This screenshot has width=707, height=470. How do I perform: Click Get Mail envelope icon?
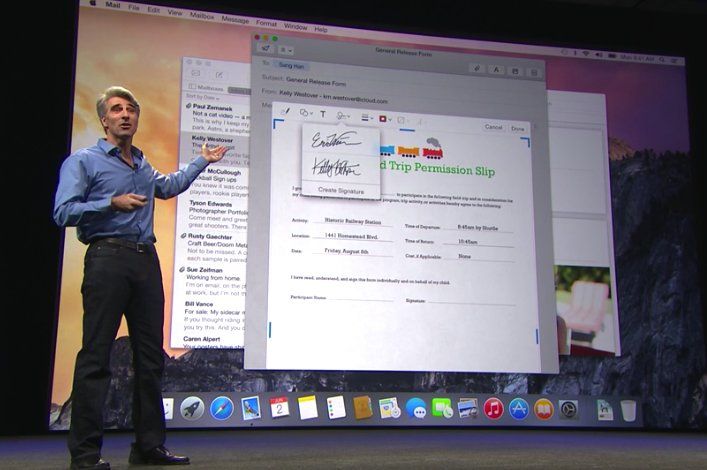pyautogui.click(x=196, y=73)
